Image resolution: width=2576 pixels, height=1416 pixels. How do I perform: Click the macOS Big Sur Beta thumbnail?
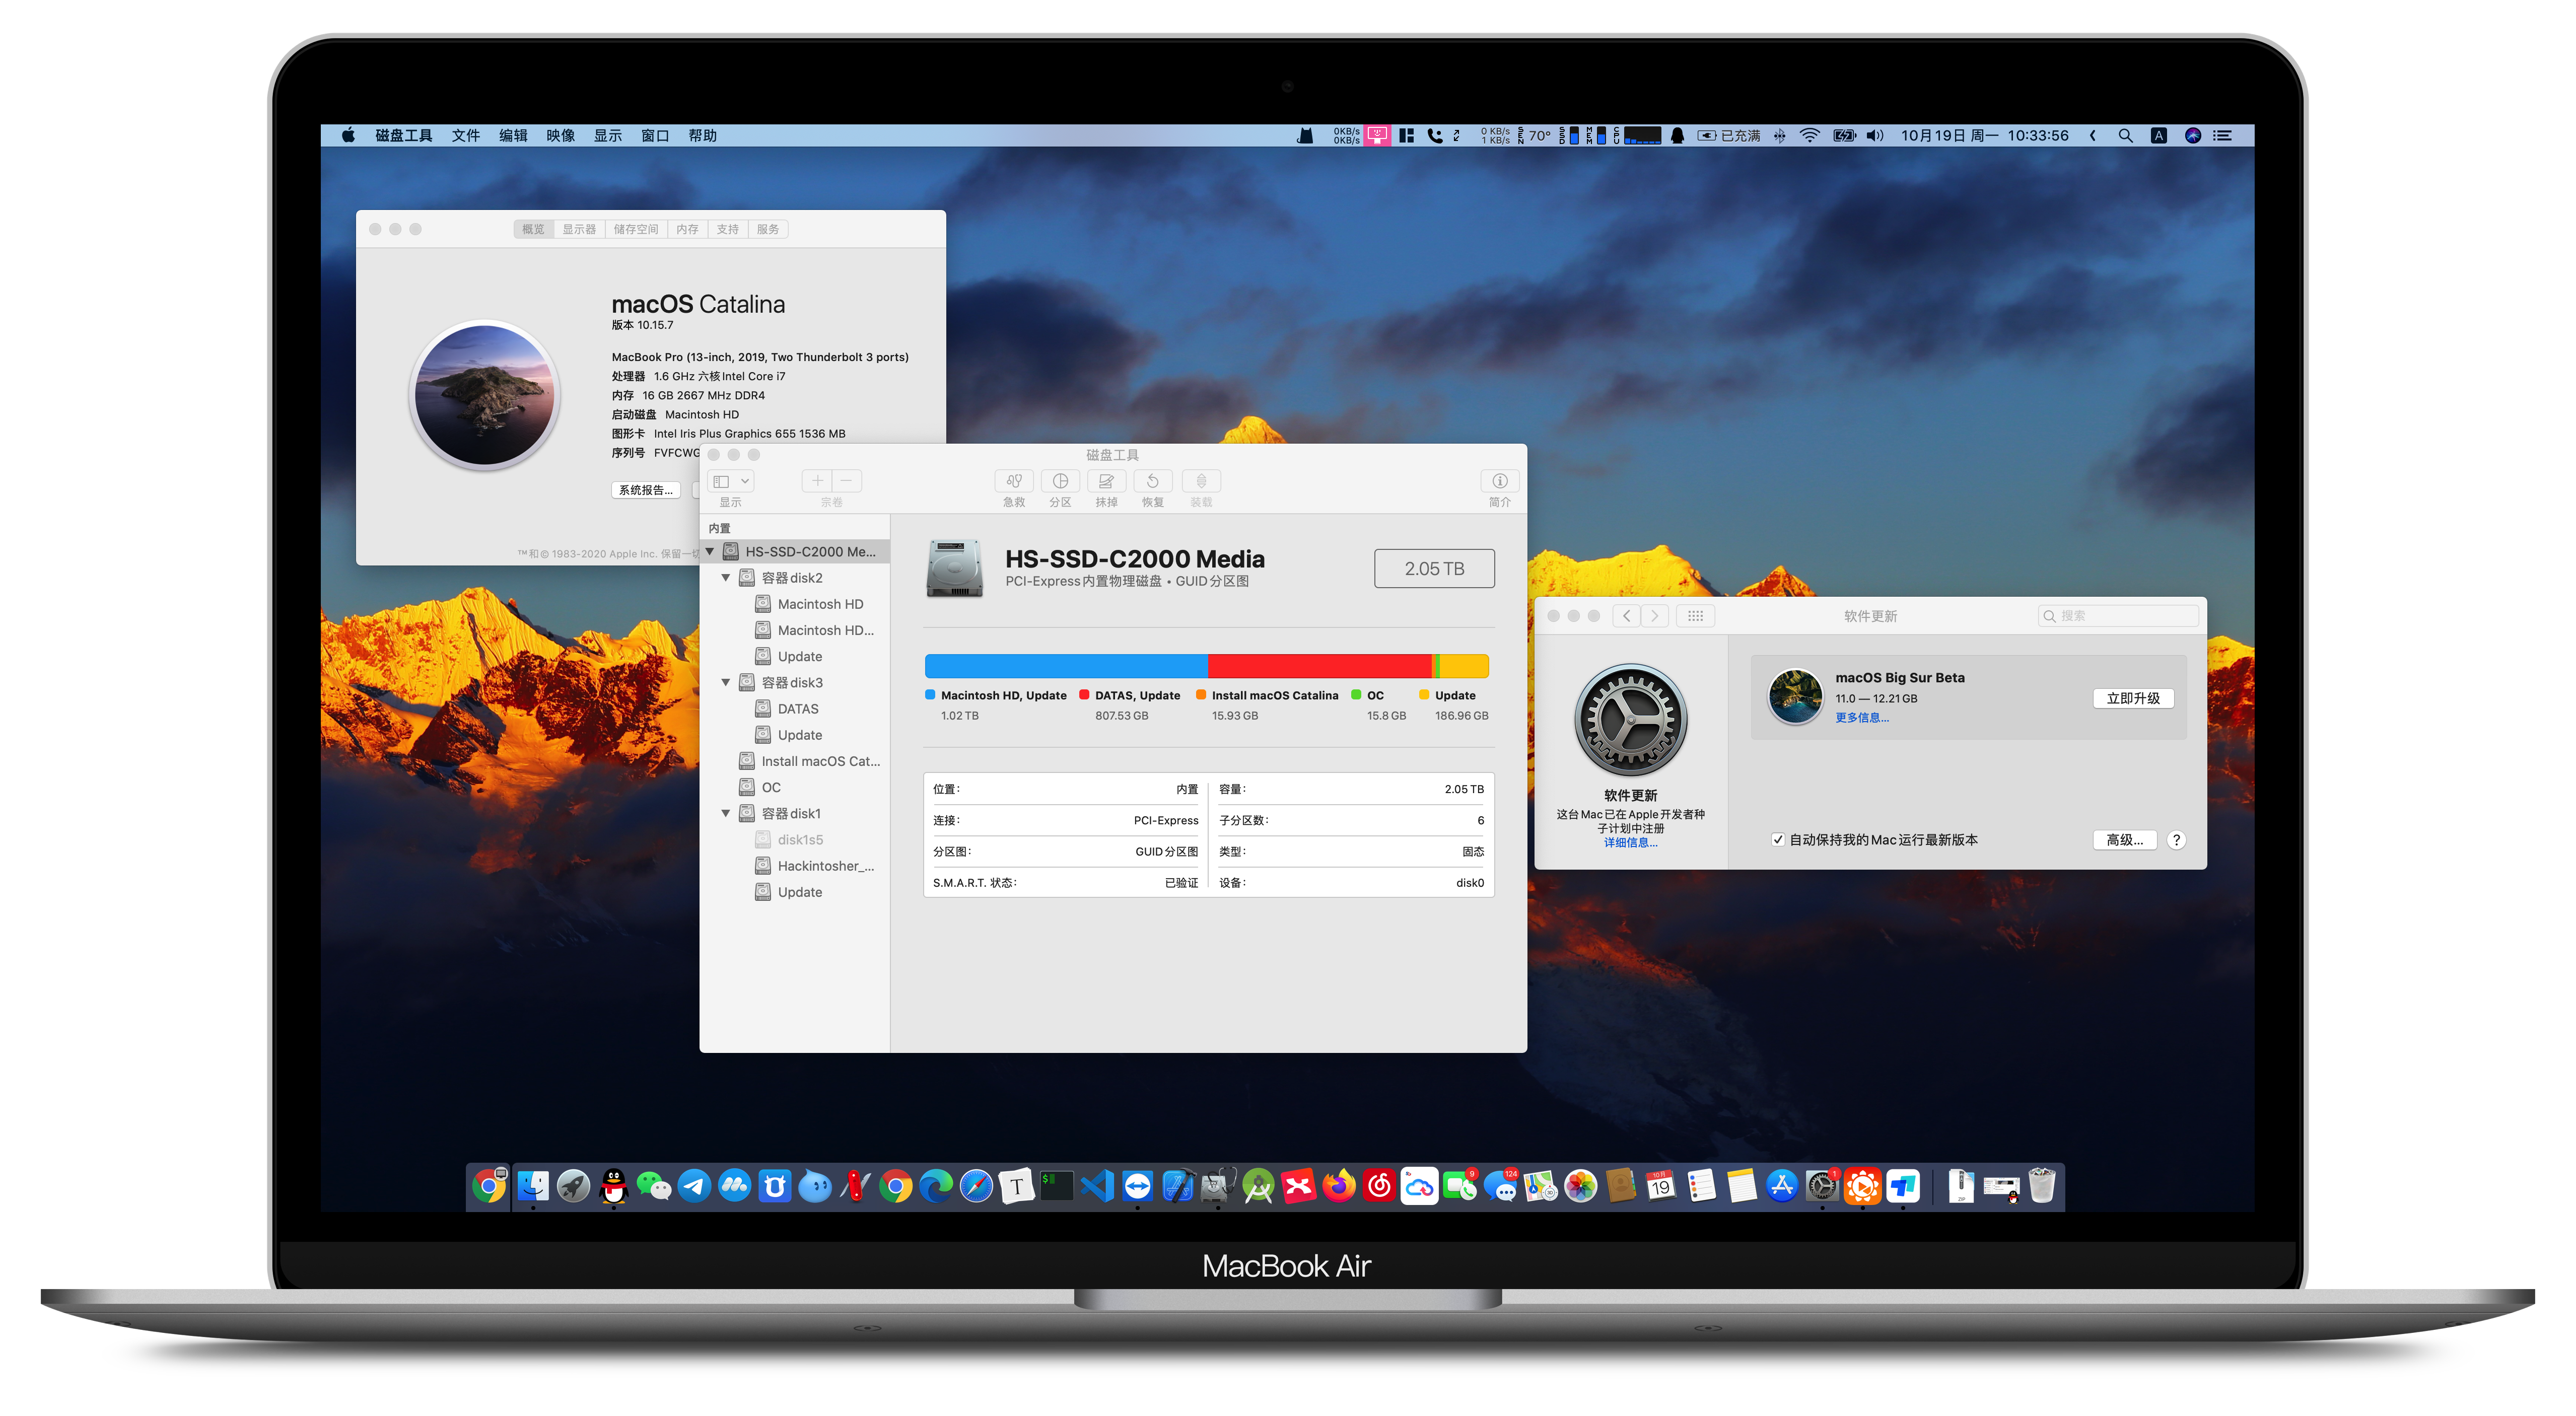(1795, 697)
